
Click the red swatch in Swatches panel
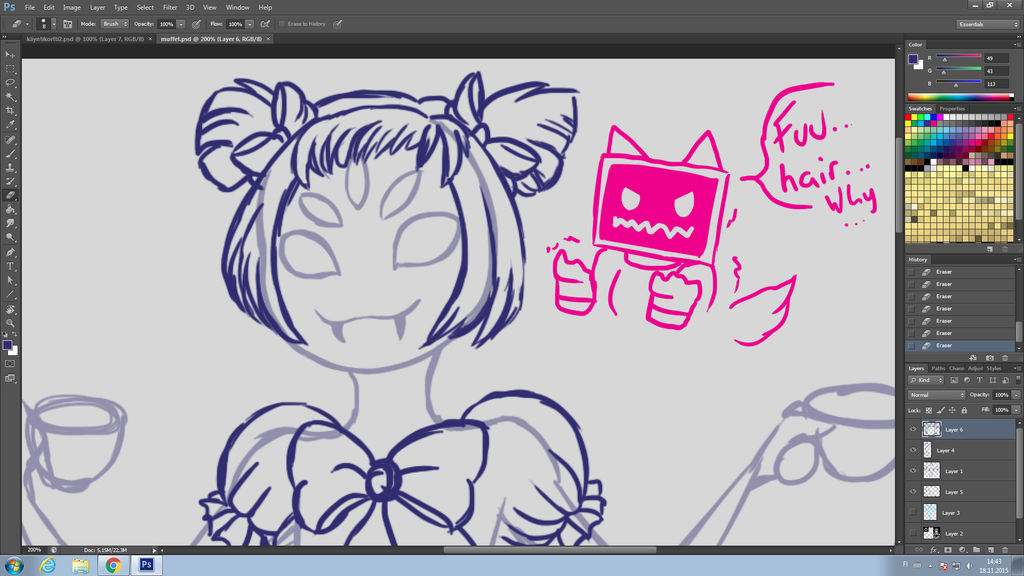point(908,117)
